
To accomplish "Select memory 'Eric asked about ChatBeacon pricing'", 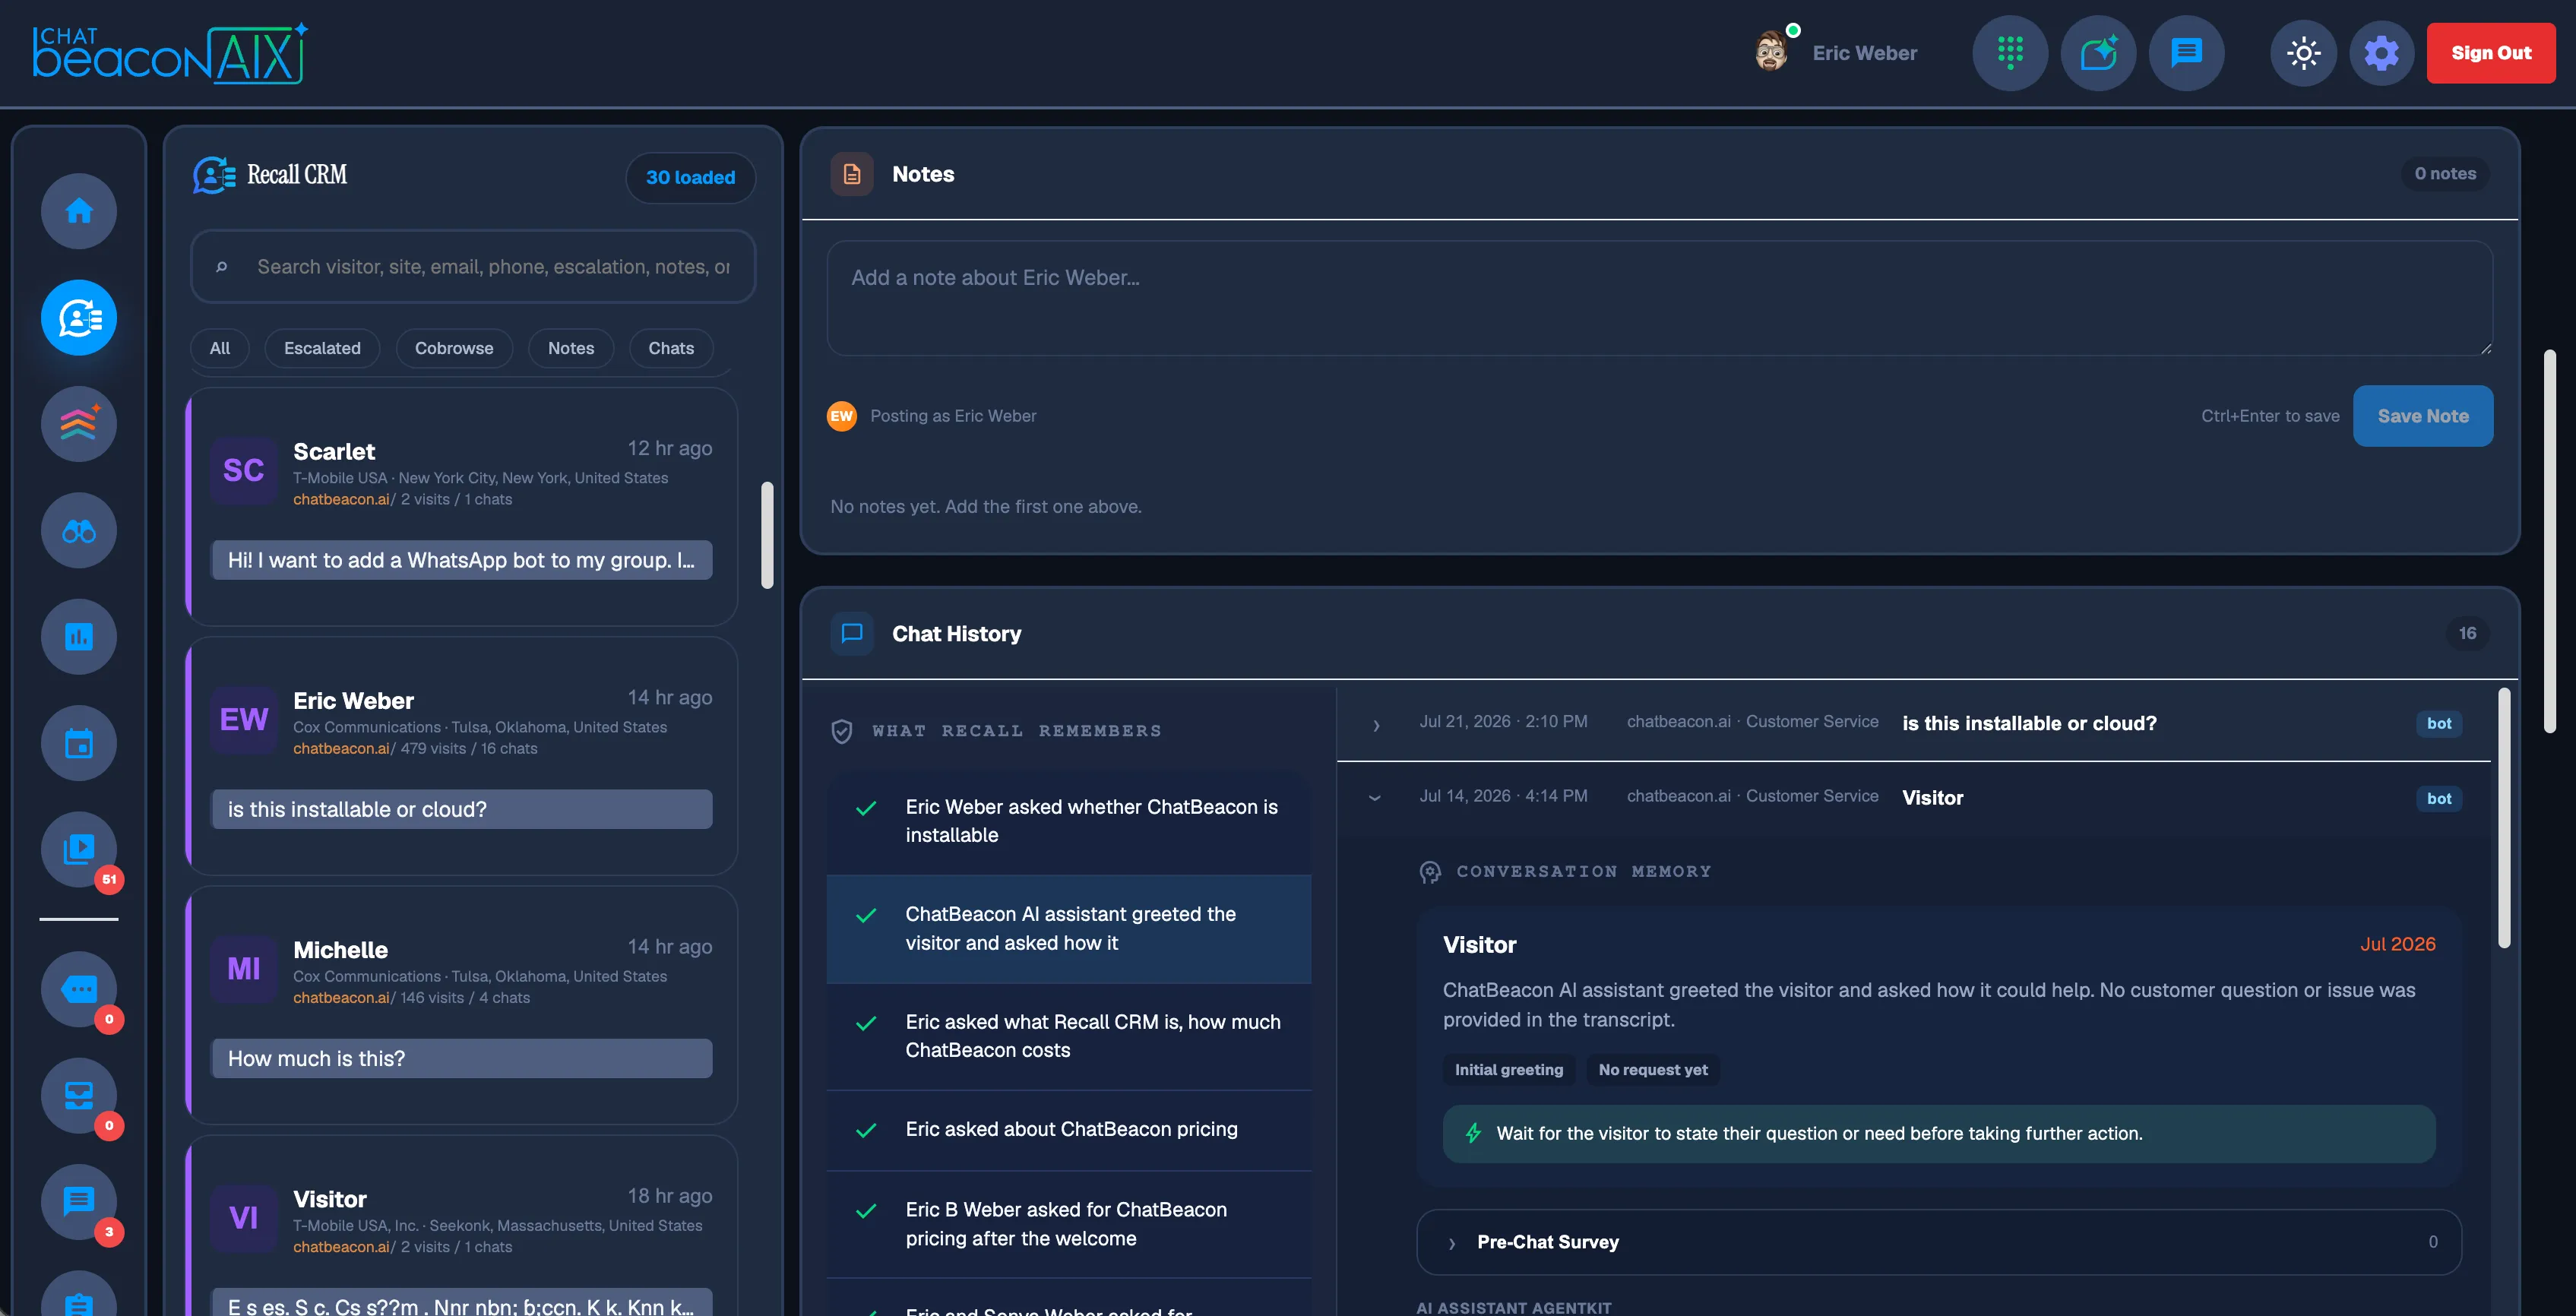I will coord(1069,1130).
